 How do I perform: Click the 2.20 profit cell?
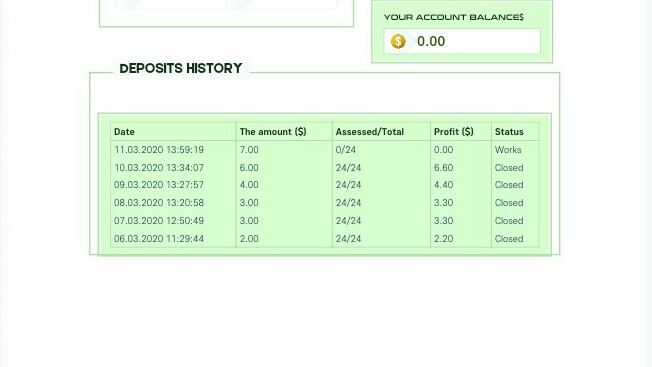(x=443, y=239)
